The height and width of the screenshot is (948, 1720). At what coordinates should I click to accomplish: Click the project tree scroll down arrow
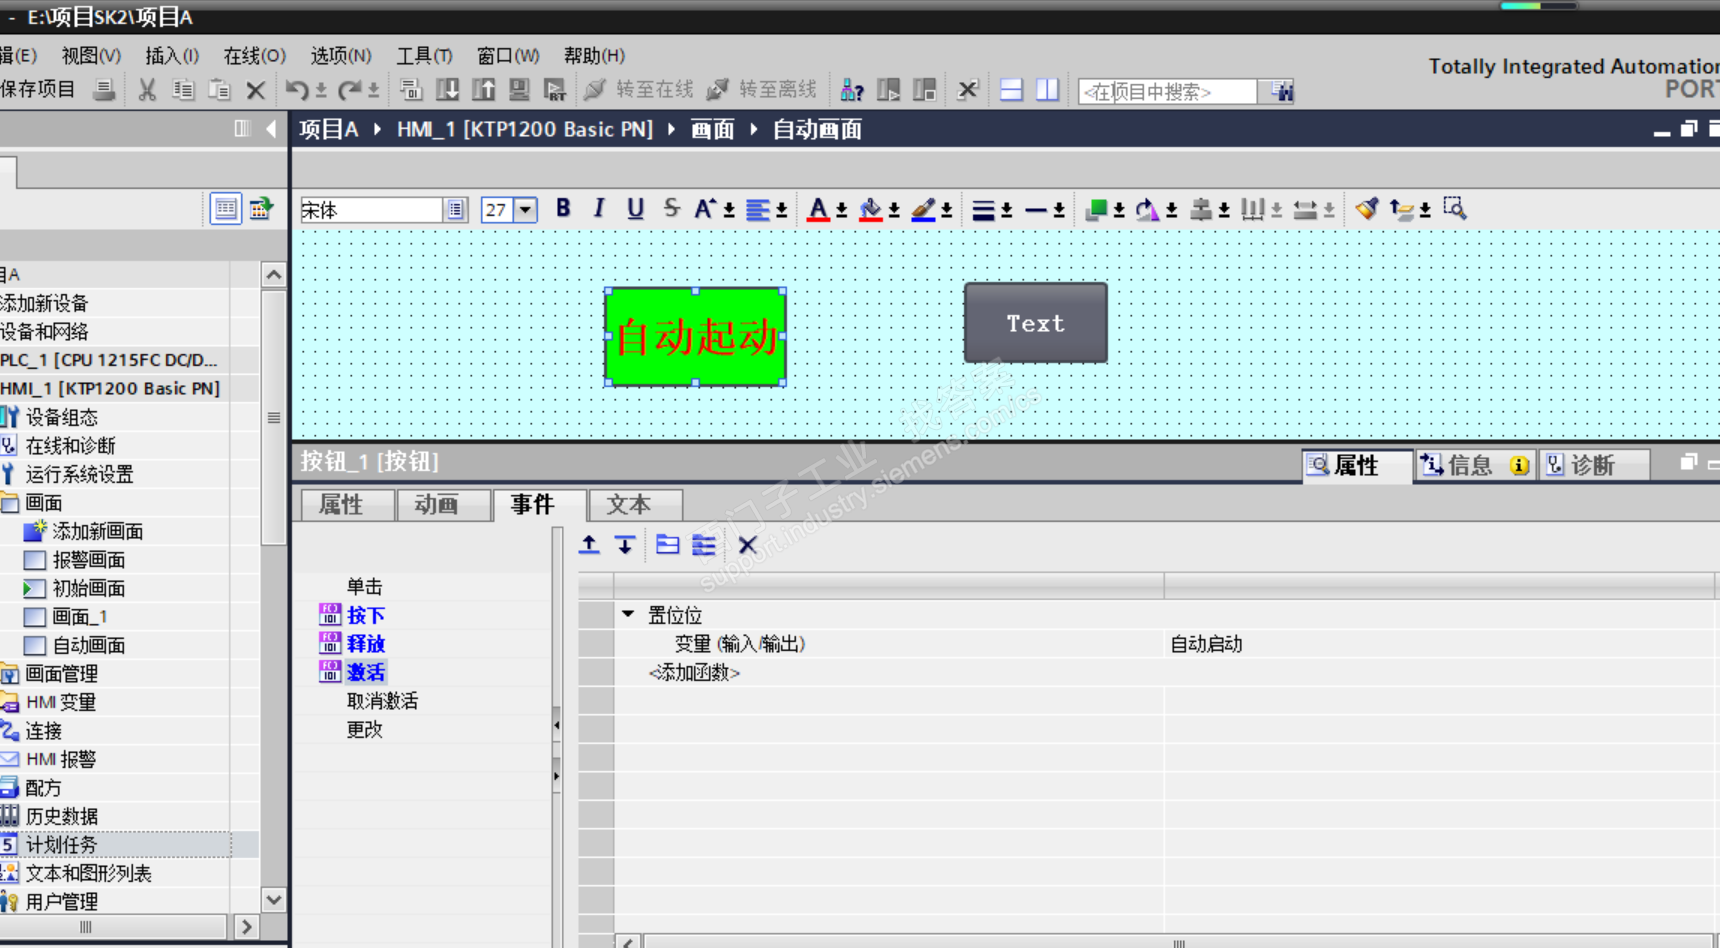coord(273,900)
